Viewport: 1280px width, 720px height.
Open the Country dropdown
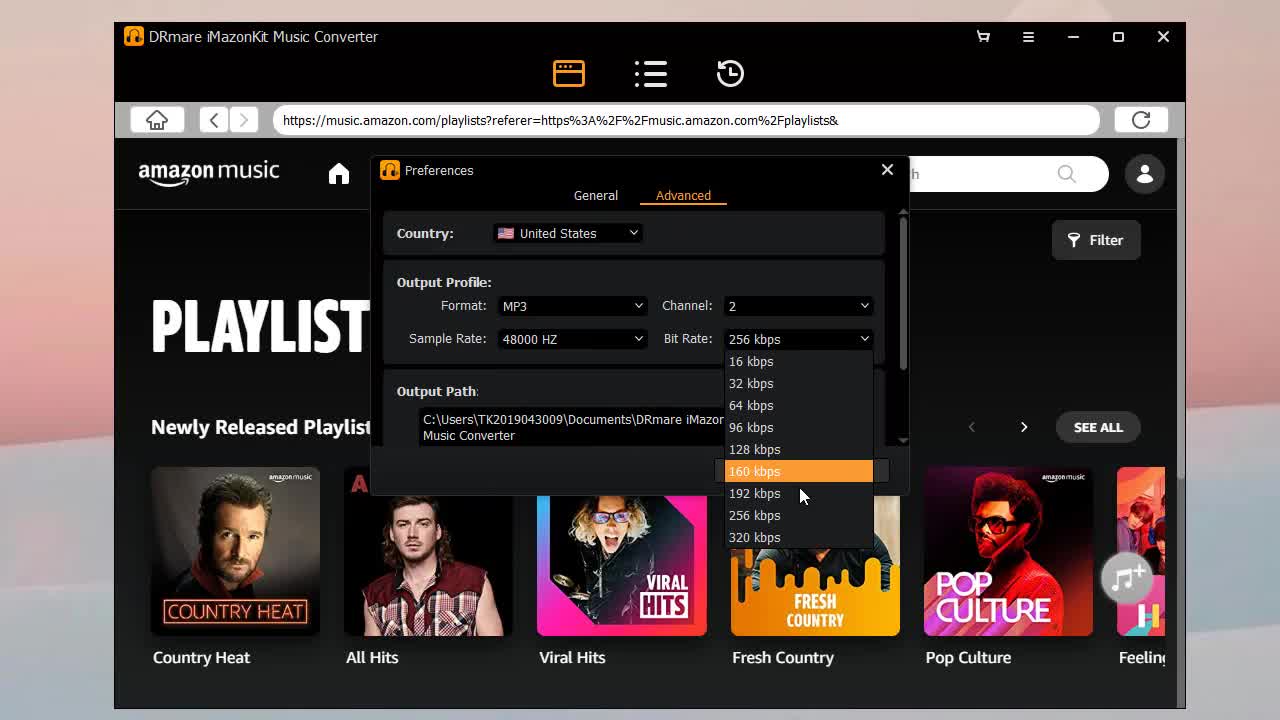(x=568, y=233)
